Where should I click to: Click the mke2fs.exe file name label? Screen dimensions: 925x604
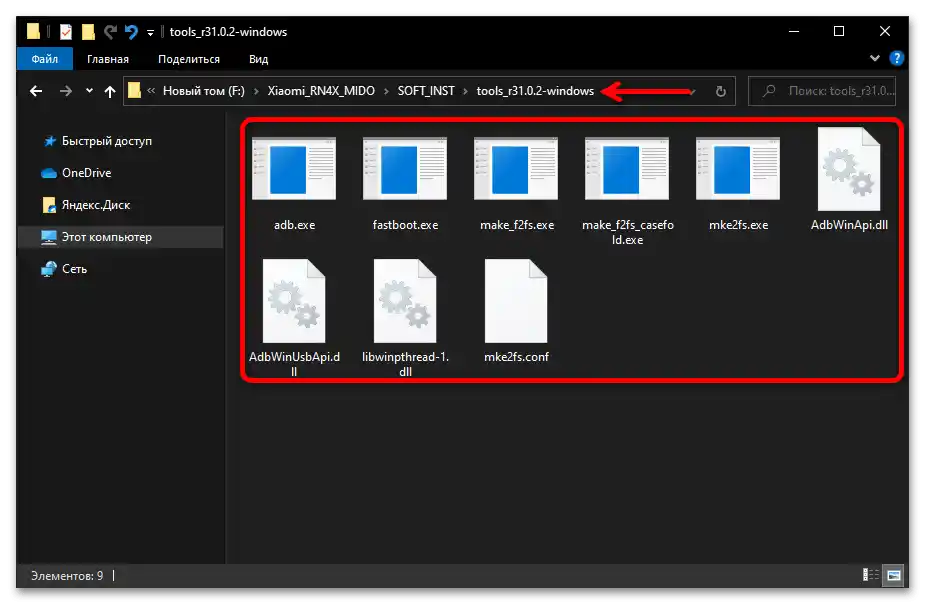pos(738,225)
